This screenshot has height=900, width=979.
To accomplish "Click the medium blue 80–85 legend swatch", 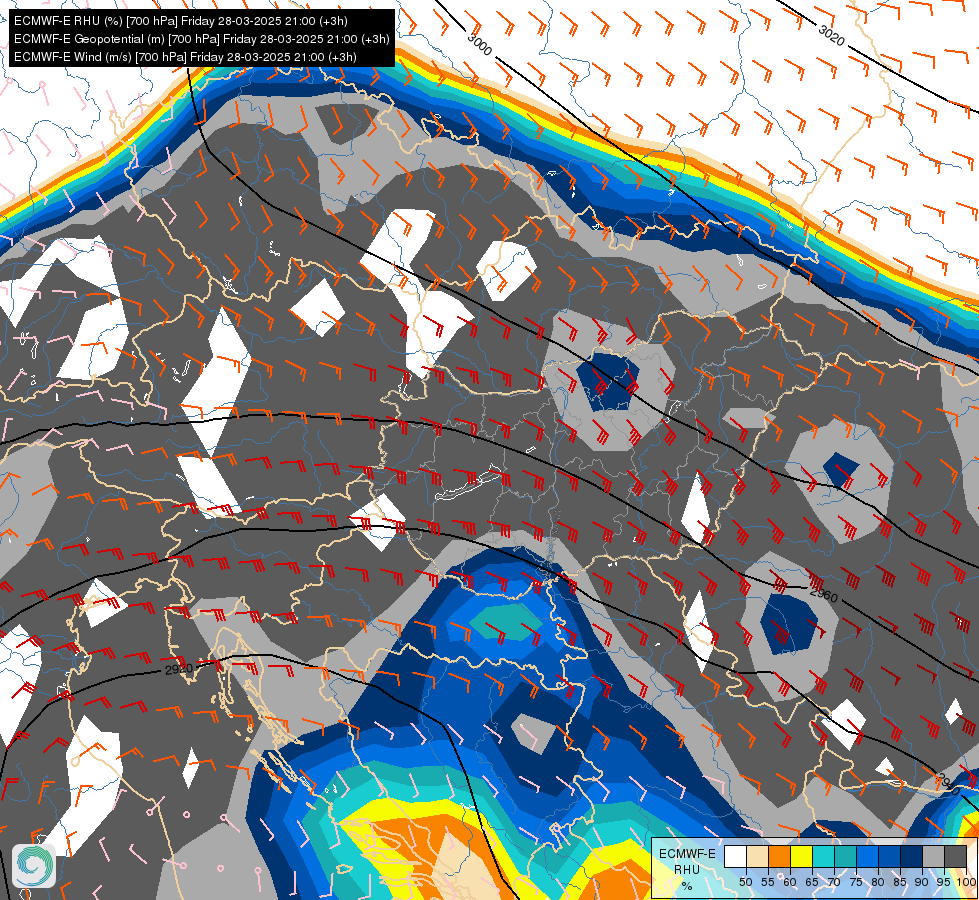I will [890, 856].
